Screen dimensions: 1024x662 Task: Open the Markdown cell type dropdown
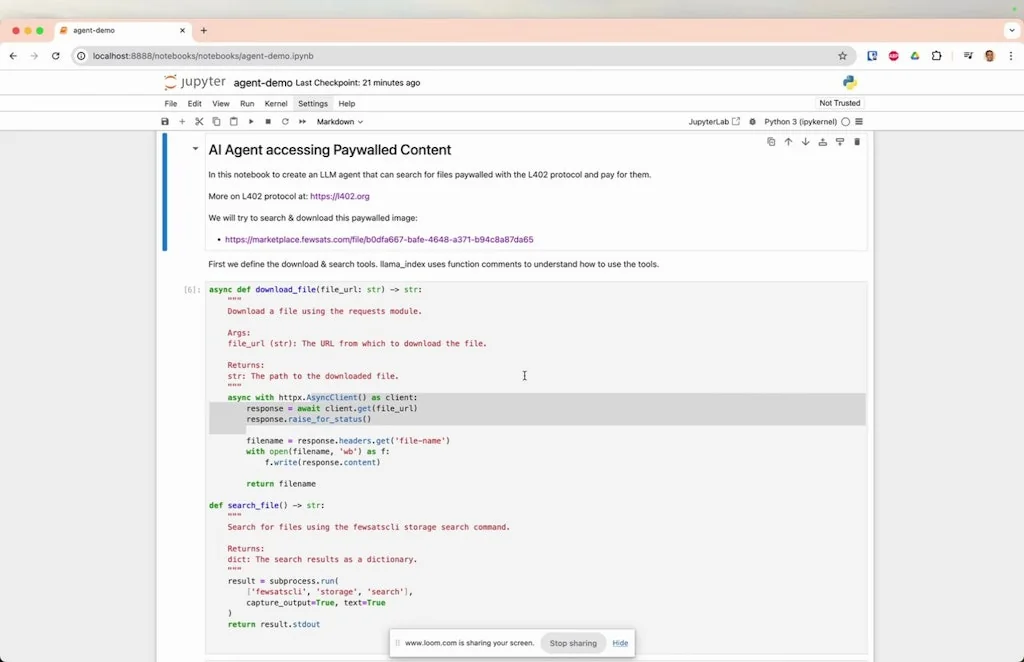pyautogui.click(x=338, y=121)
